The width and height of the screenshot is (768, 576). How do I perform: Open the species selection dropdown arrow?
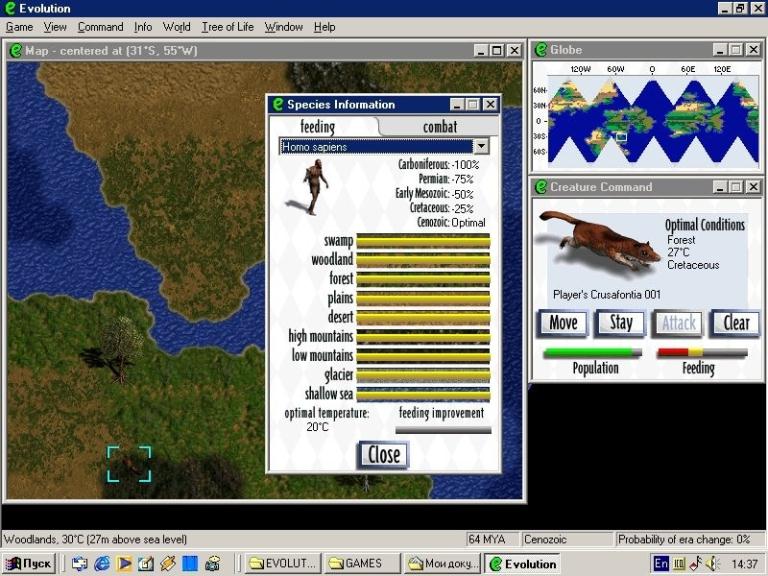[x=481, y=146]
